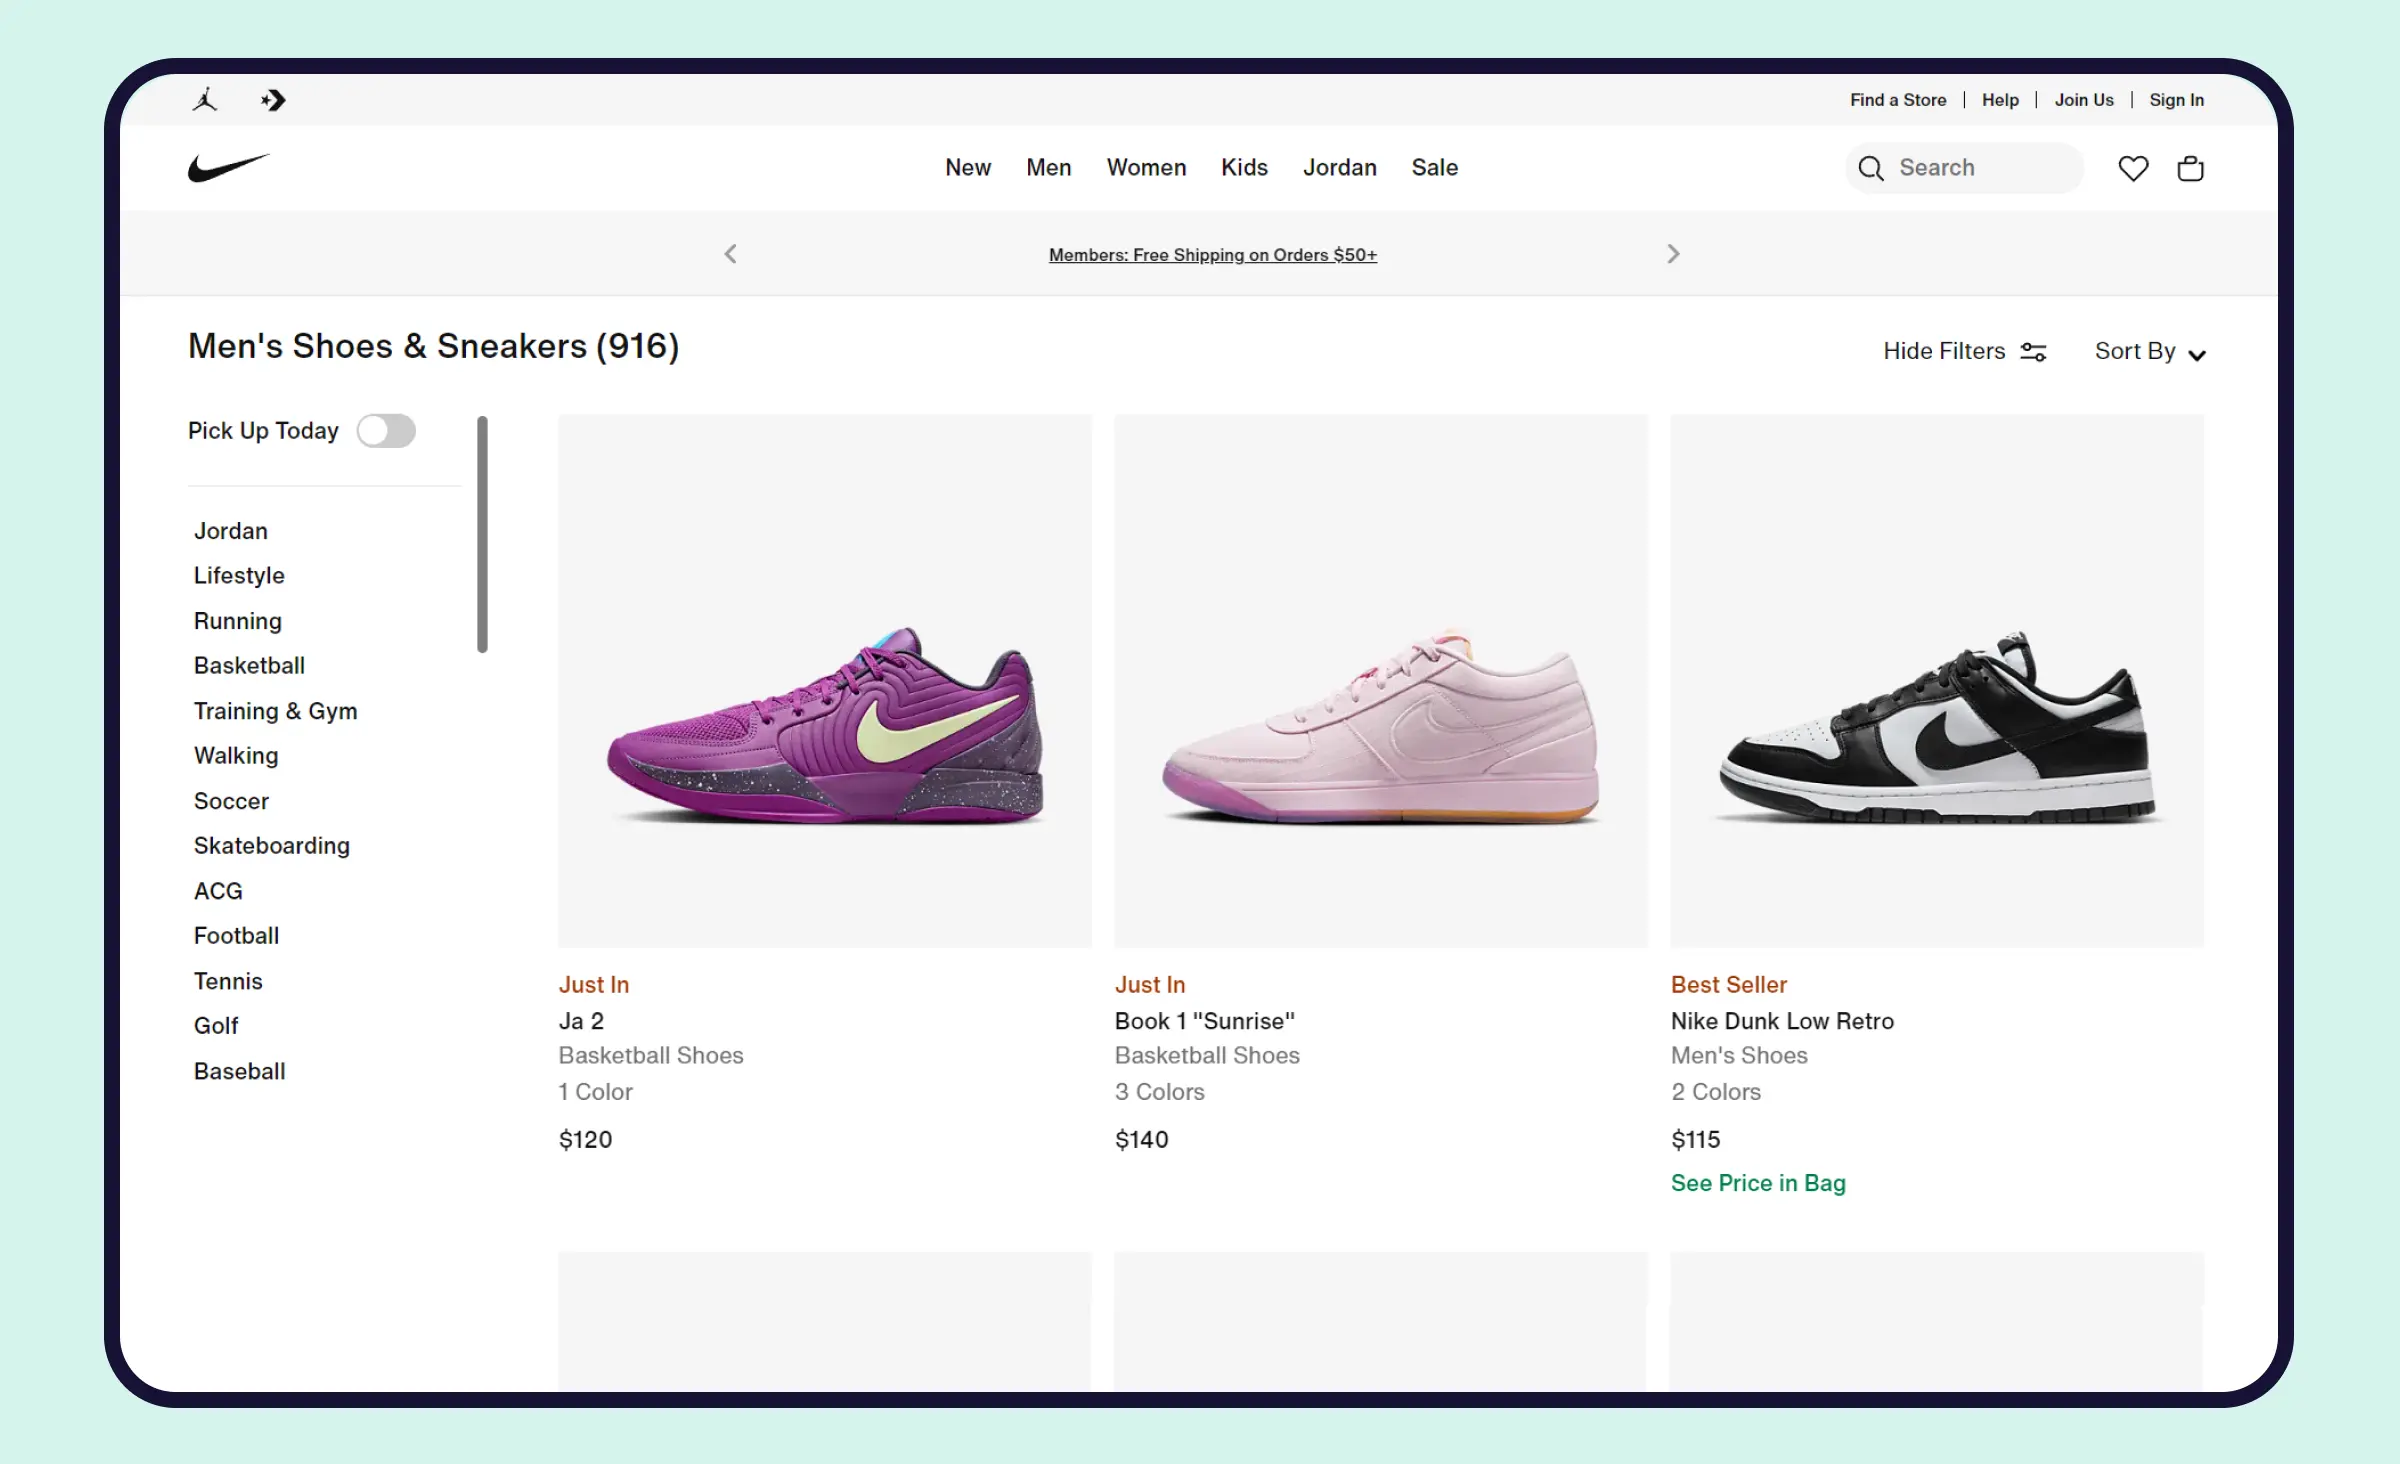Open the Jordan Jumpman logo
This screenshot has width=2400, height=1464.
pyautogui.click(x=205, y=99)
